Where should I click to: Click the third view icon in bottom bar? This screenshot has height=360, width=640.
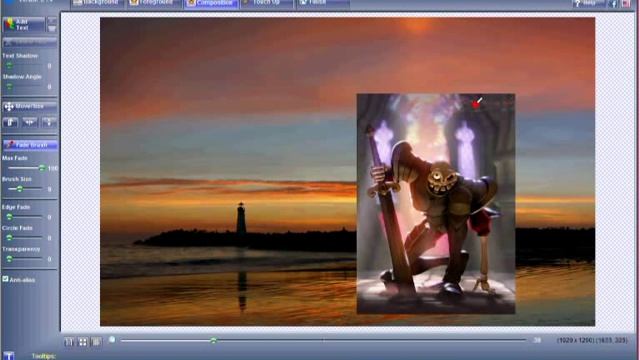(x=96, y=342)
